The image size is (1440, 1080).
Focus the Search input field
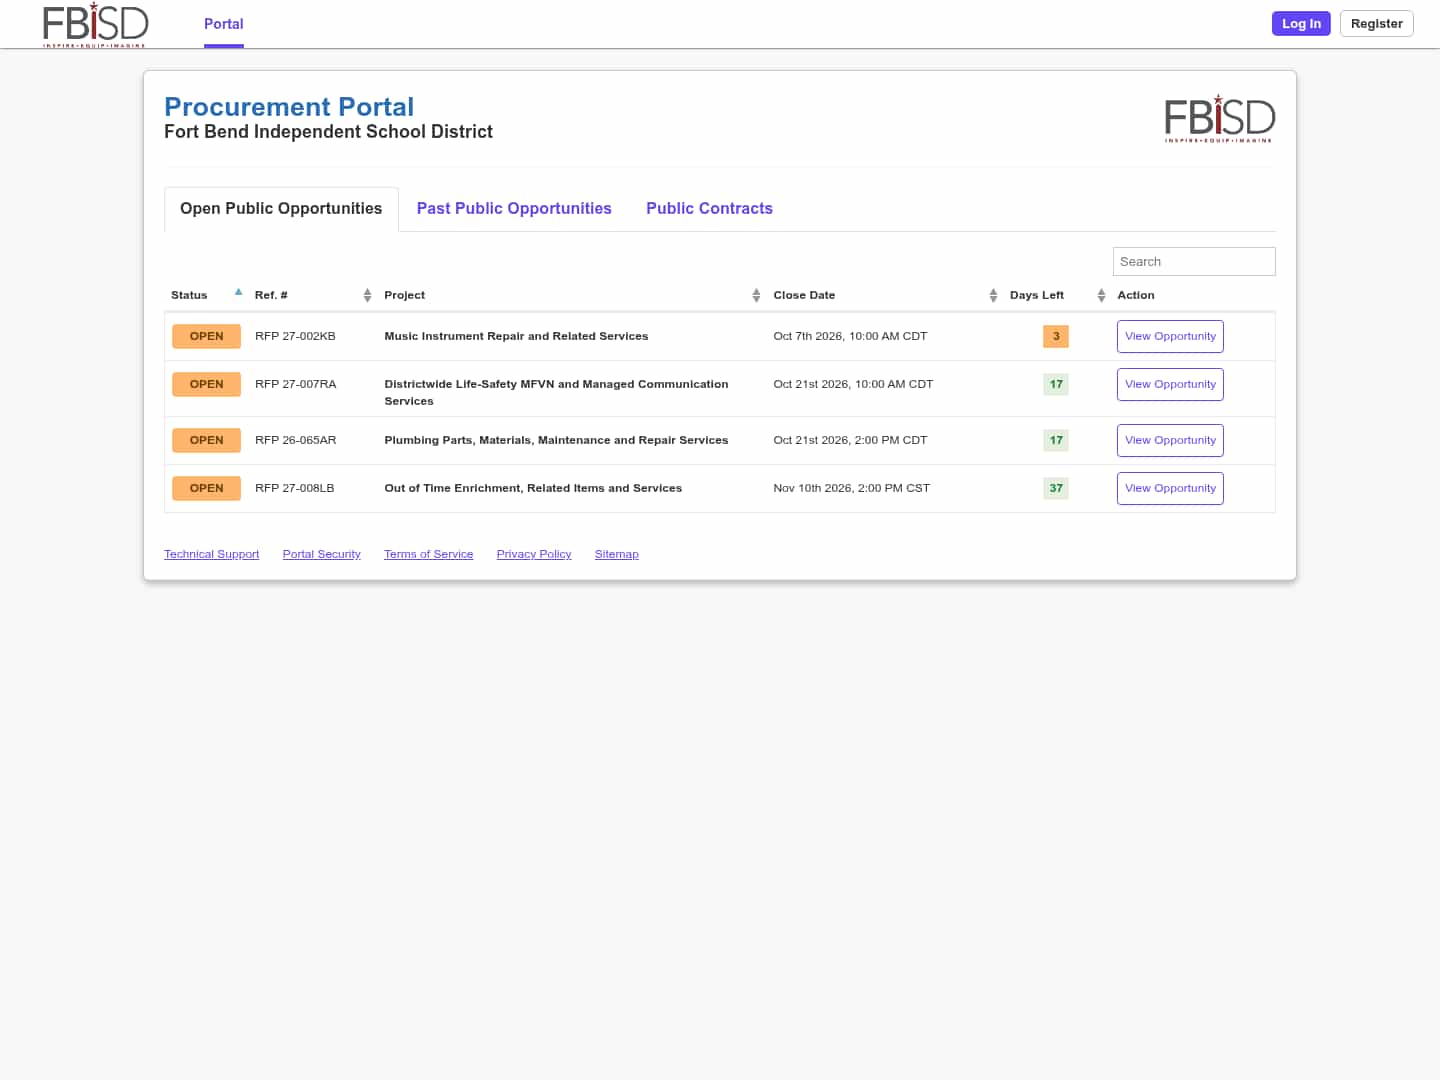tap(1194, 261)
